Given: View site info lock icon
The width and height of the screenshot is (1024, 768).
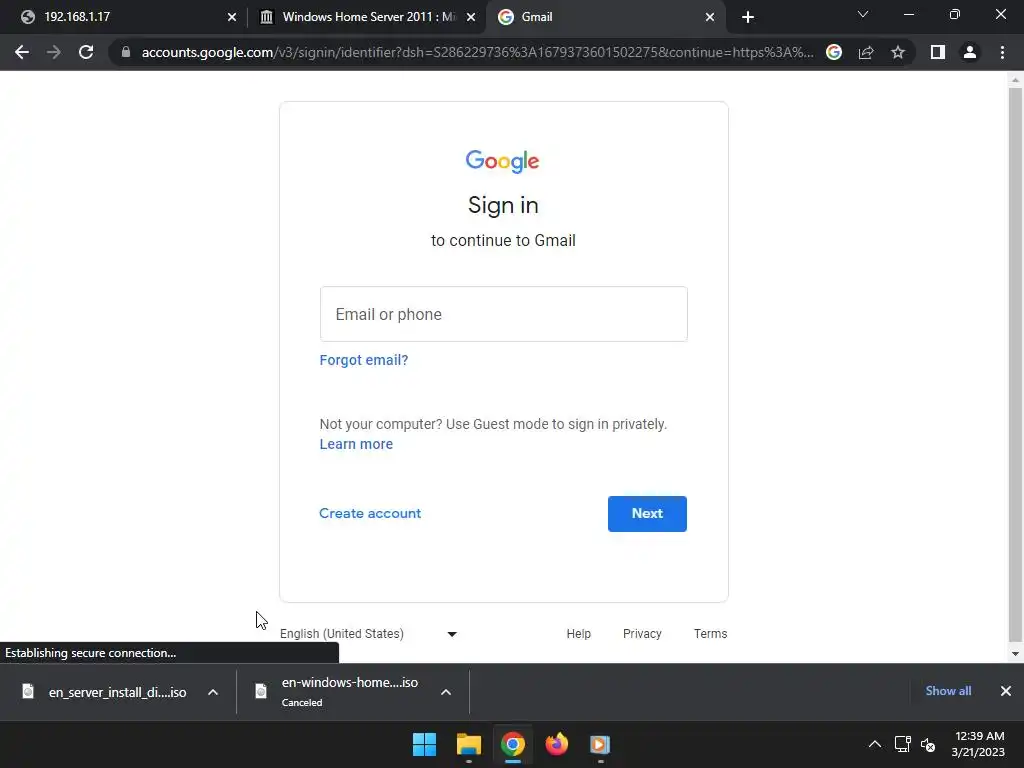Looking at the screenshot, I should pos(125,52).
